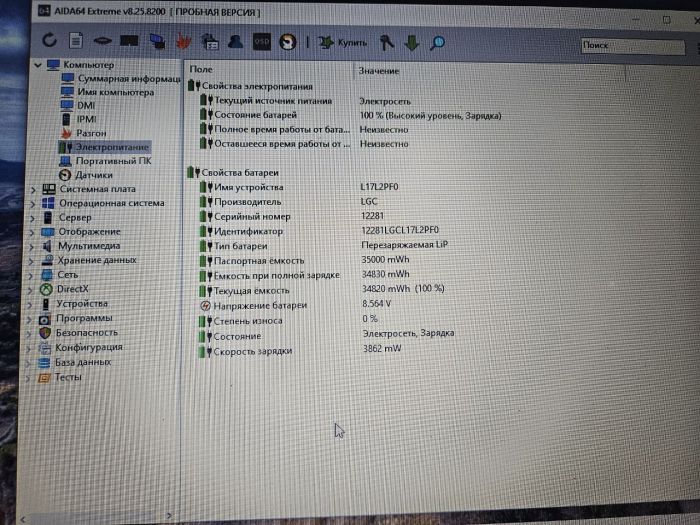Expand the Системная плата node
The width and height of the screenshot is (700, 525).
pyautogui.click(x=33, y=189)
